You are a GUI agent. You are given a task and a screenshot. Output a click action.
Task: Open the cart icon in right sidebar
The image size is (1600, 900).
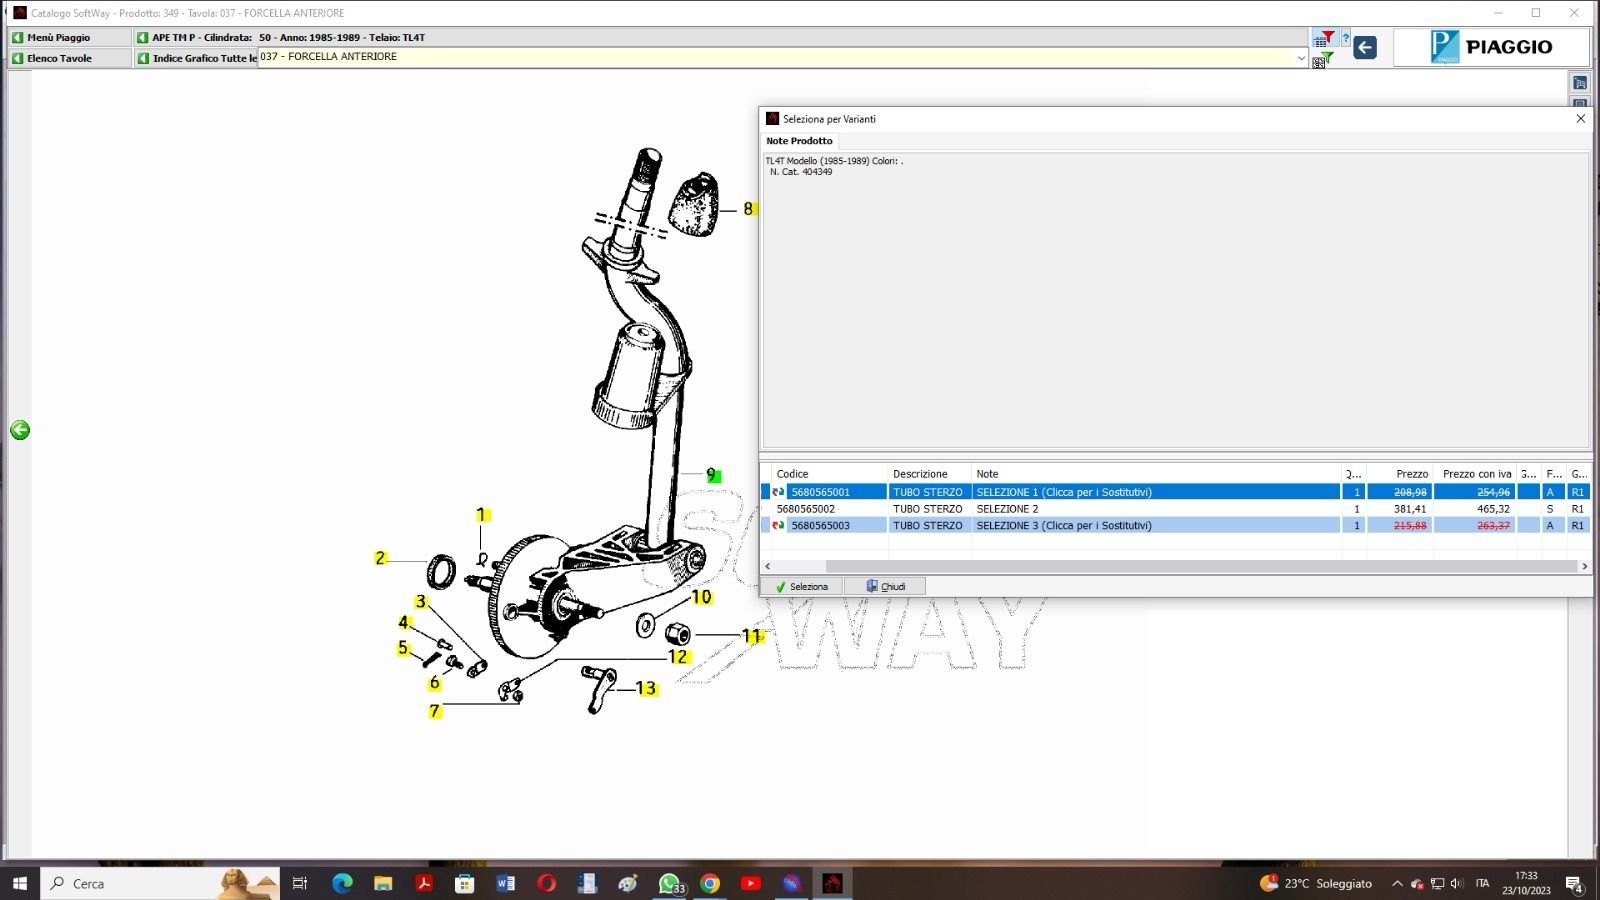coord(1580,83)
